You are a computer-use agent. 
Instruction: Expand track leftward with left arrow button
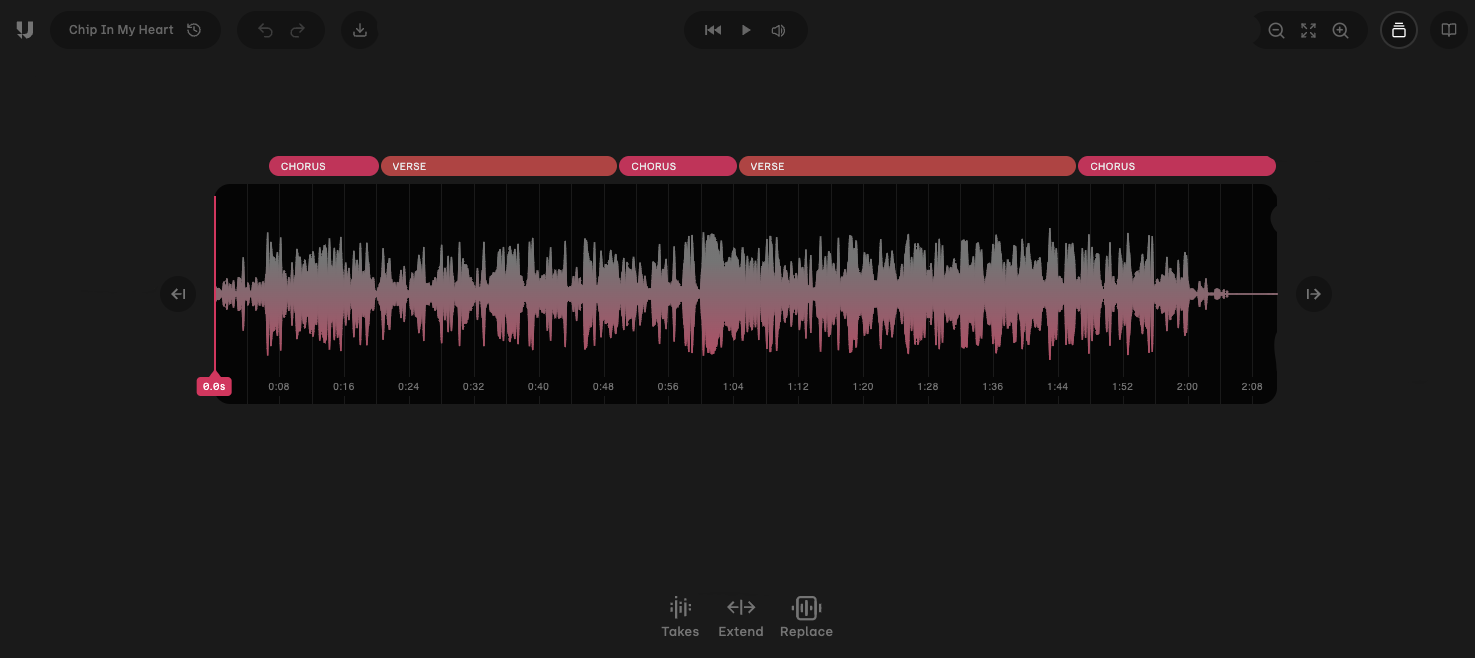[178, 294]
